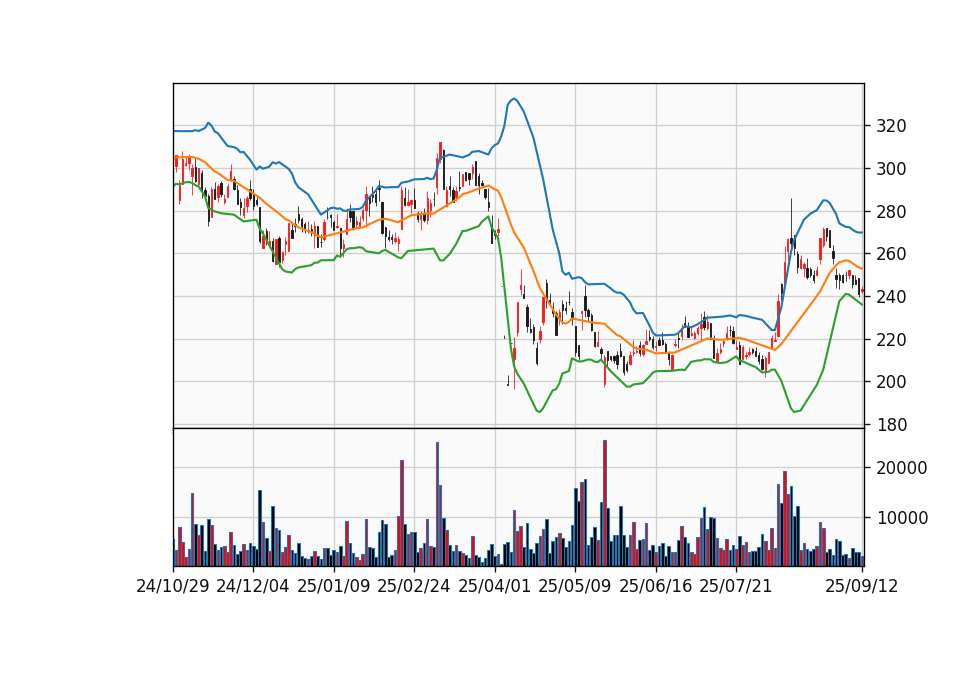Image resolution: width=960 pixels, height=690 pixels.
Task: Click the 25/09/12 date label
Action: click(861, 586)
